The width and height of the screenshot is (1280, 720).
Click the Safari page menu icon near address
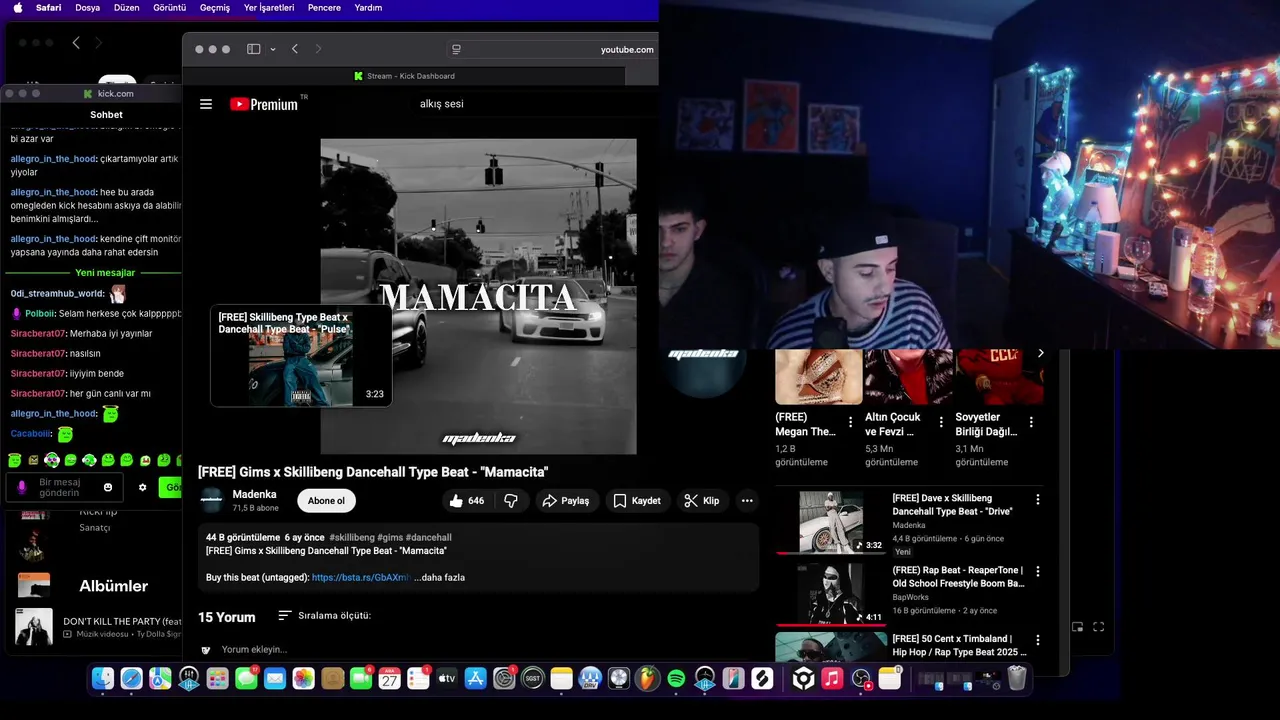pos(456,49)
